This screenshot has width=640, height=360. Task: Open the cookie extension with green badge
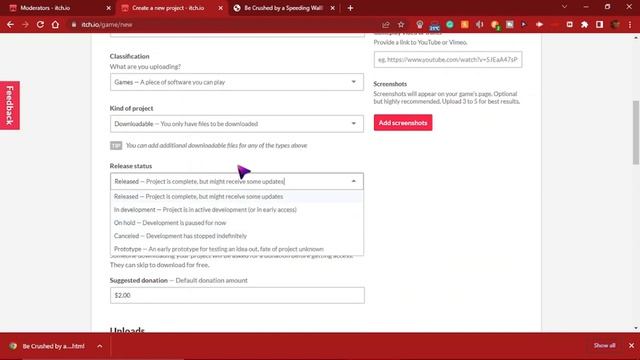point(495,25)
